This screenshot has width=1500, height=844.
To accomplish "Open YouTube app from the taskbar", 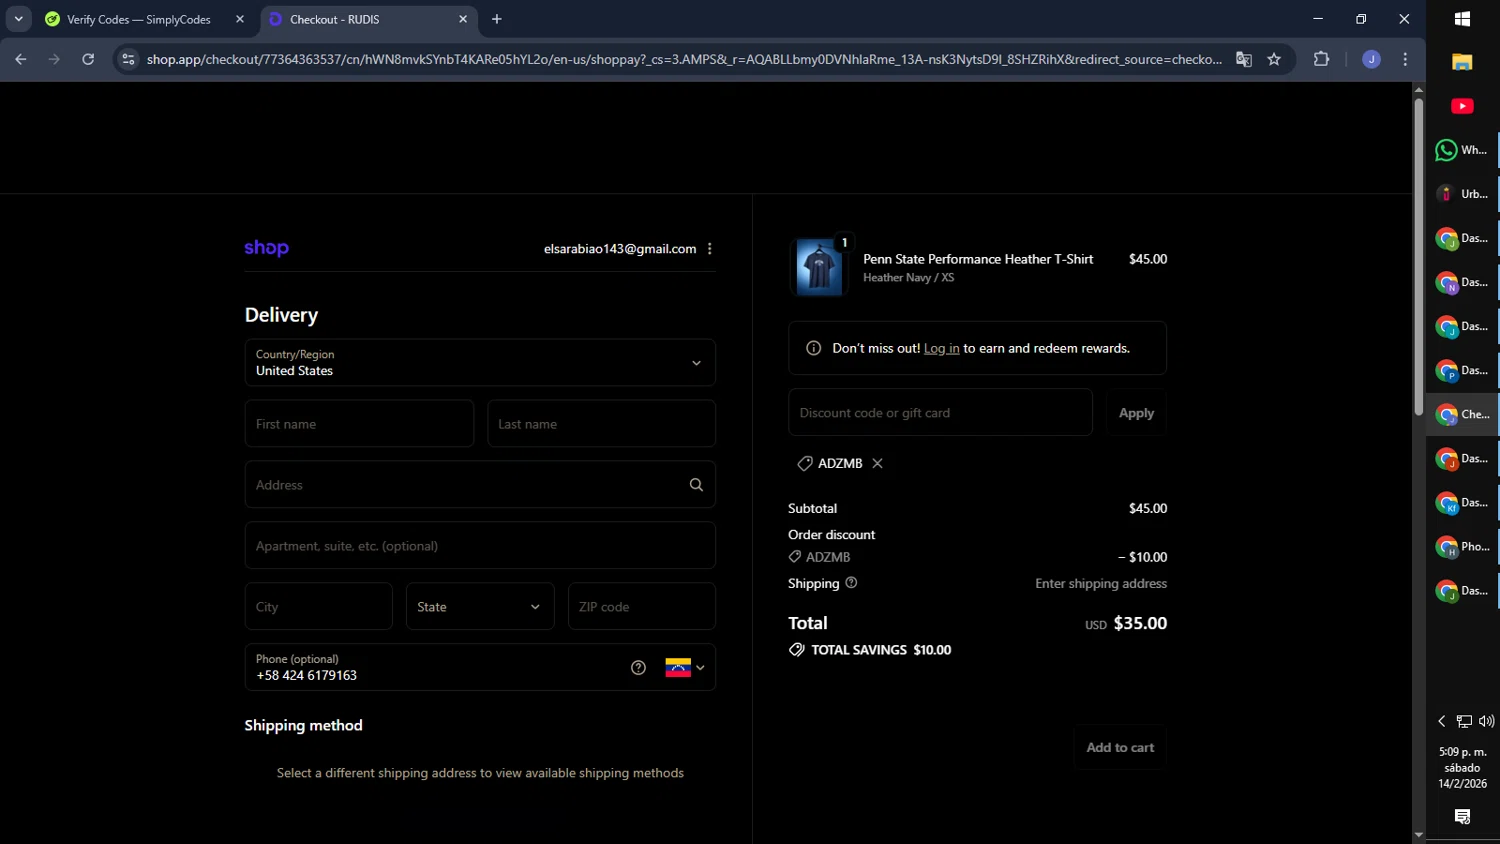I will [1462, 106].
